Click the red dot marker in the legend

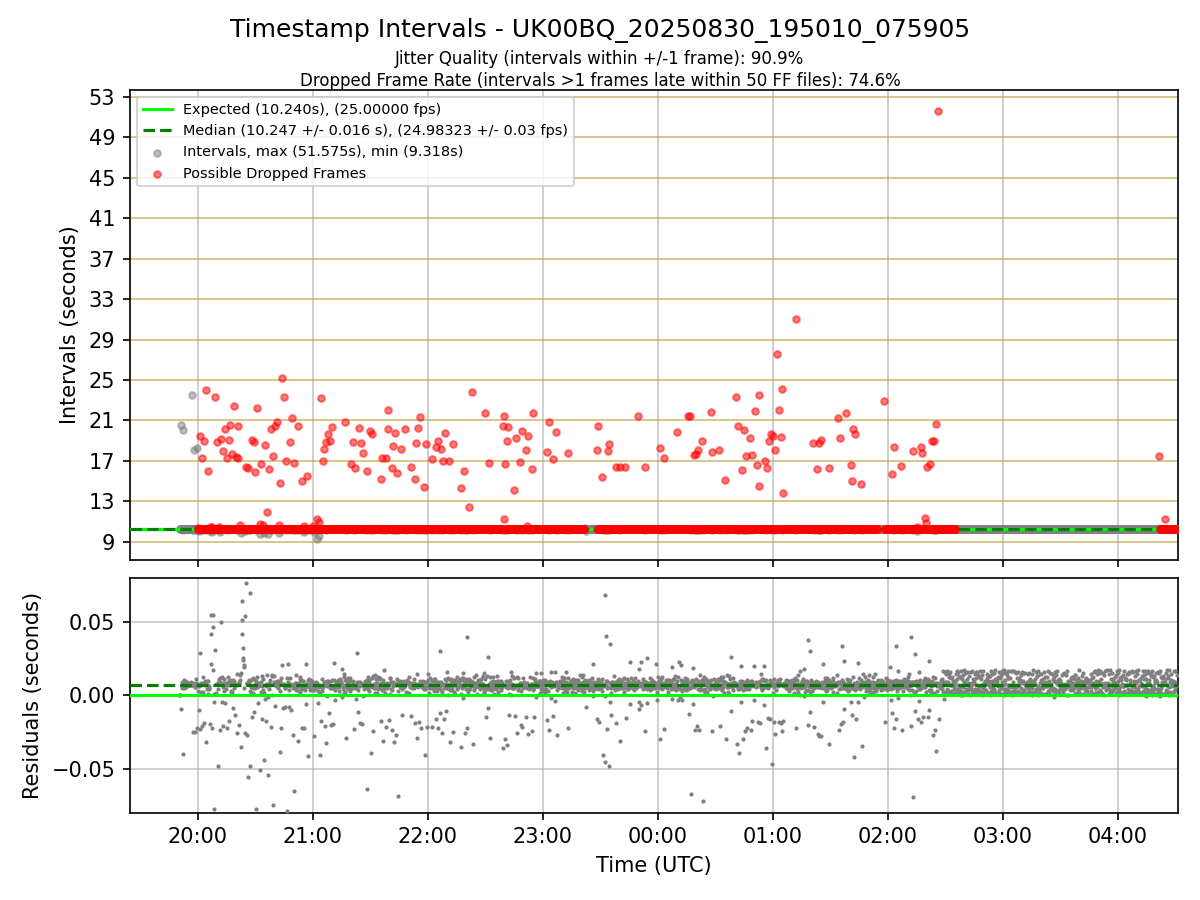[x=158, y=172]
